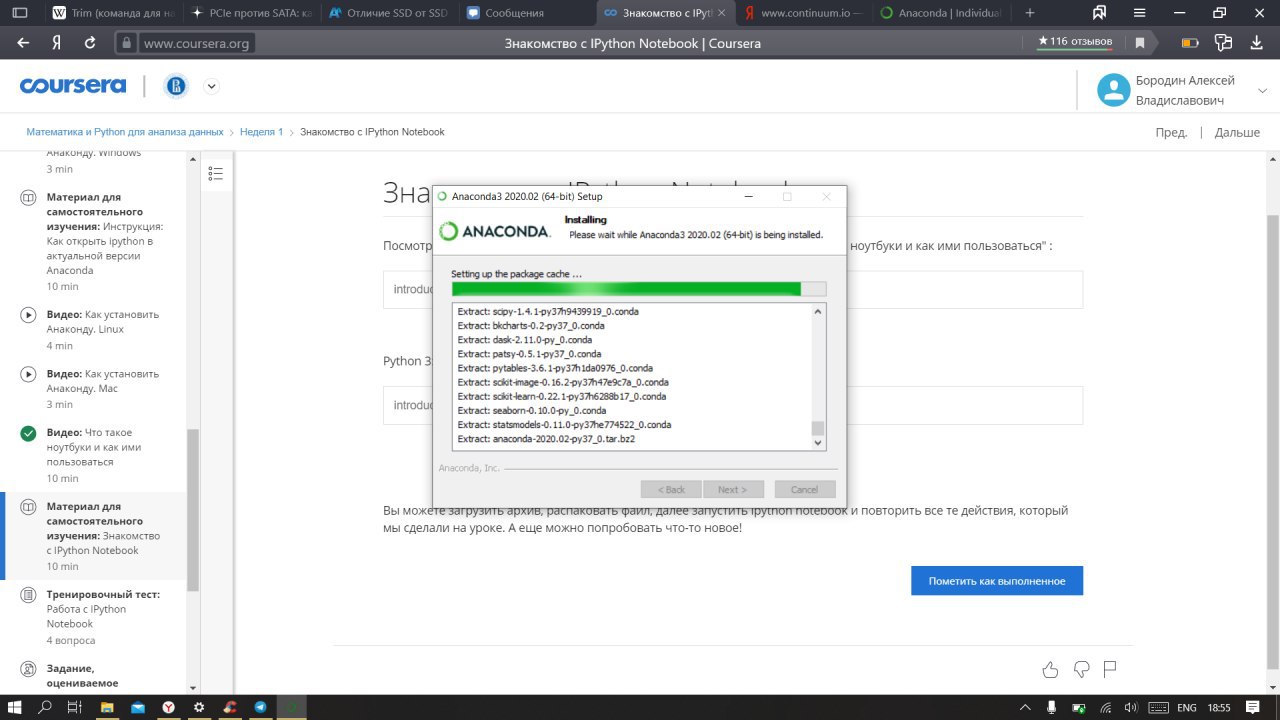The height and width of the screenshot is (720, 1280).
Task: Click 'Пометить как выполненное' button
Action: 997,581
